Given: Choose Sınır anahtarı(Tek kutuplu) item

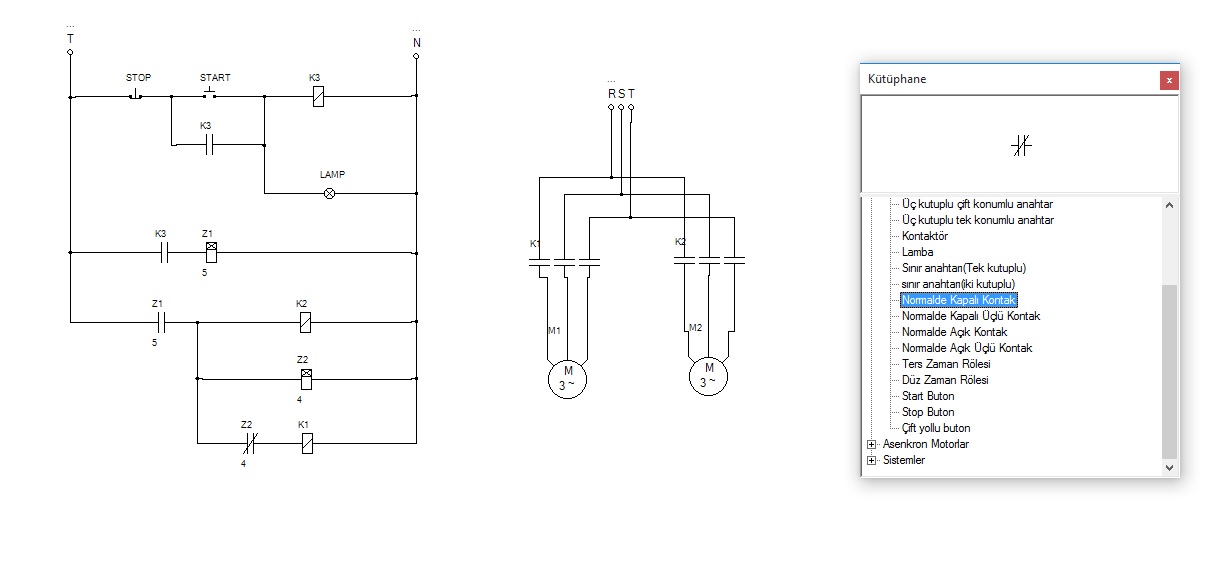Looking at the screenshot, I should tap(964, 268).
